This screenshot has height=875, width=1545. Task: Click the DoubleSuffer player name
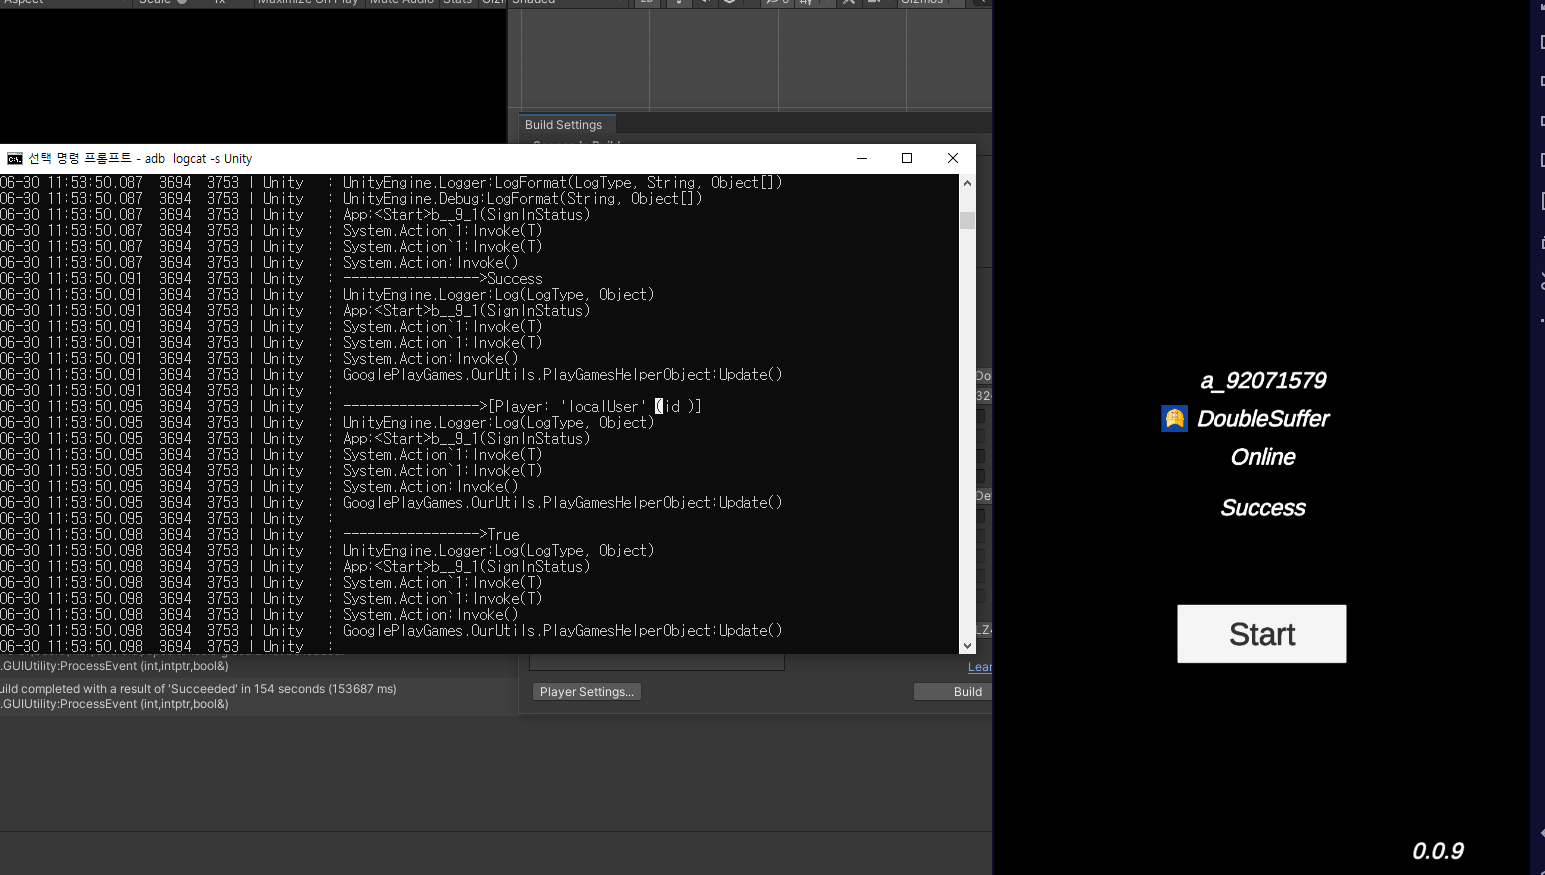[1263, 419]
